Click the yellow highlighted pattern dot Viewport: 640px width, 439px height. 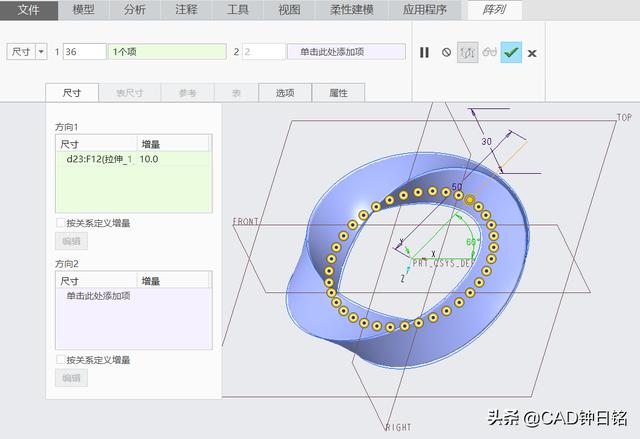coord(470,199)
